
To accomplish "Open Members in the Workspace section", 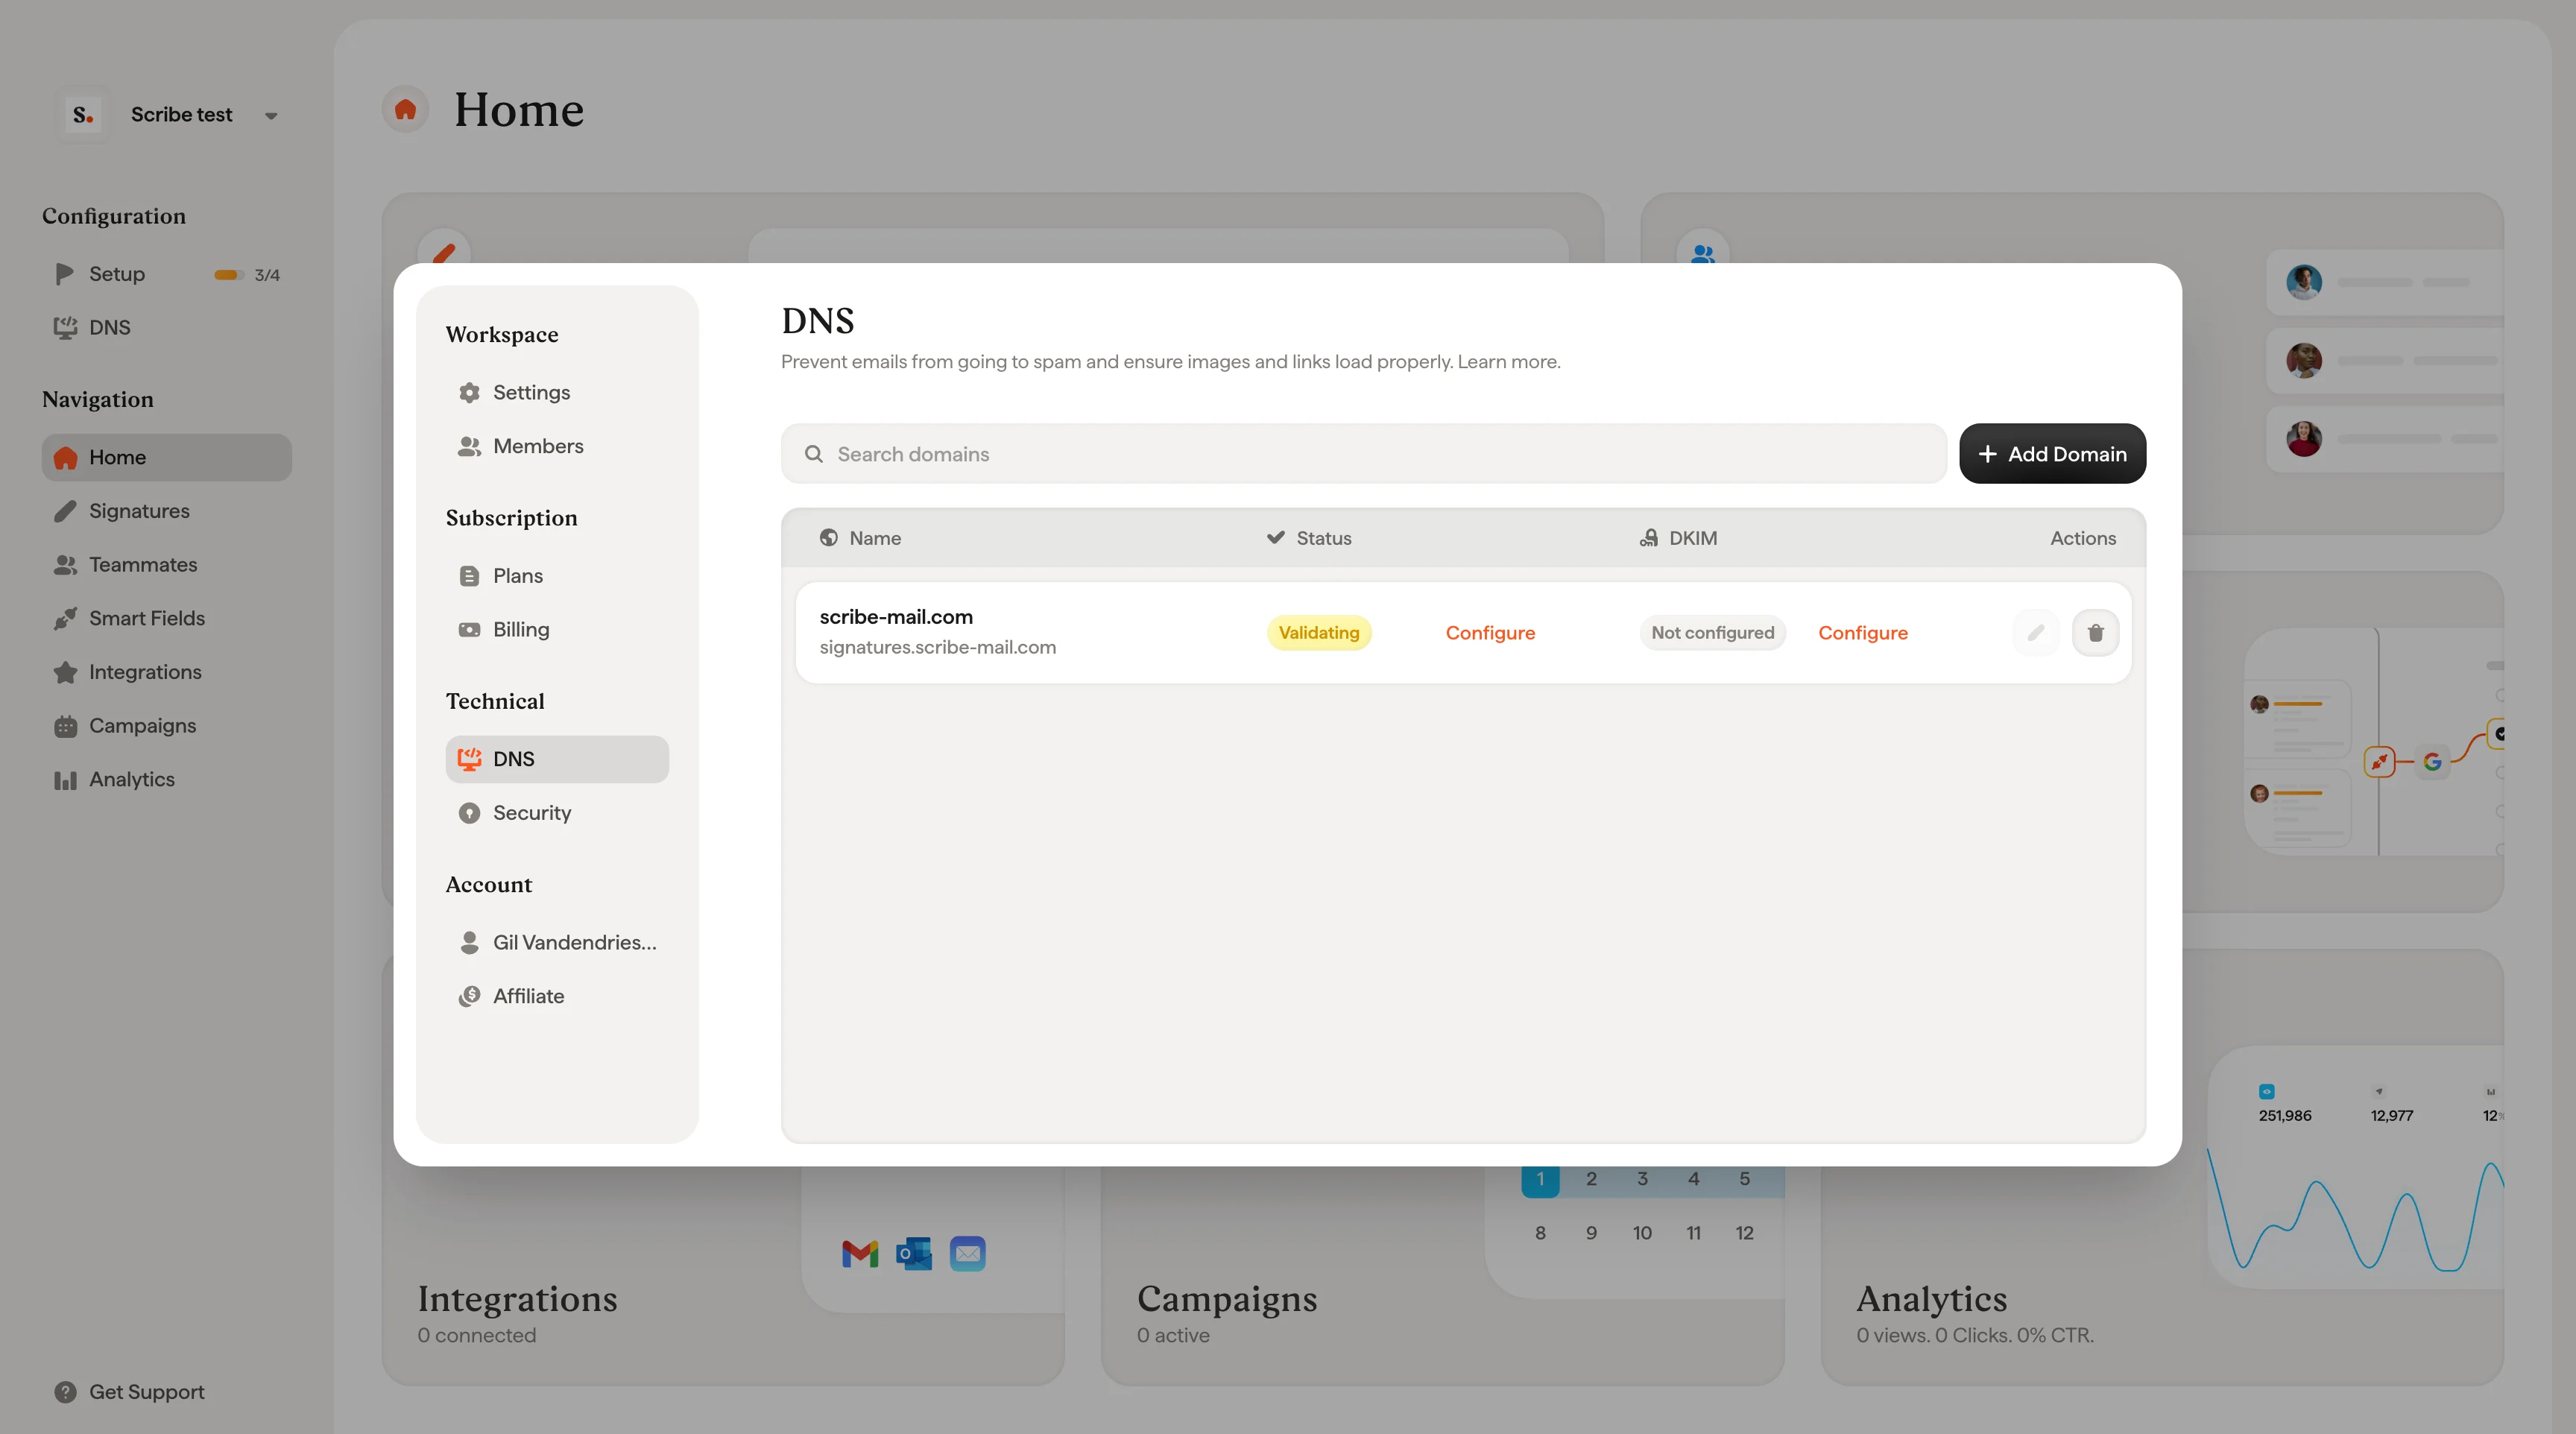I will click(557, 446).
